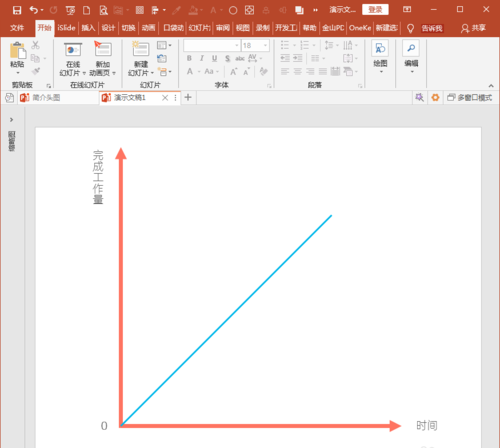Screen dimensions: 500x448
Task: Open print preview icon in title bar
Action: coord(104,10)
